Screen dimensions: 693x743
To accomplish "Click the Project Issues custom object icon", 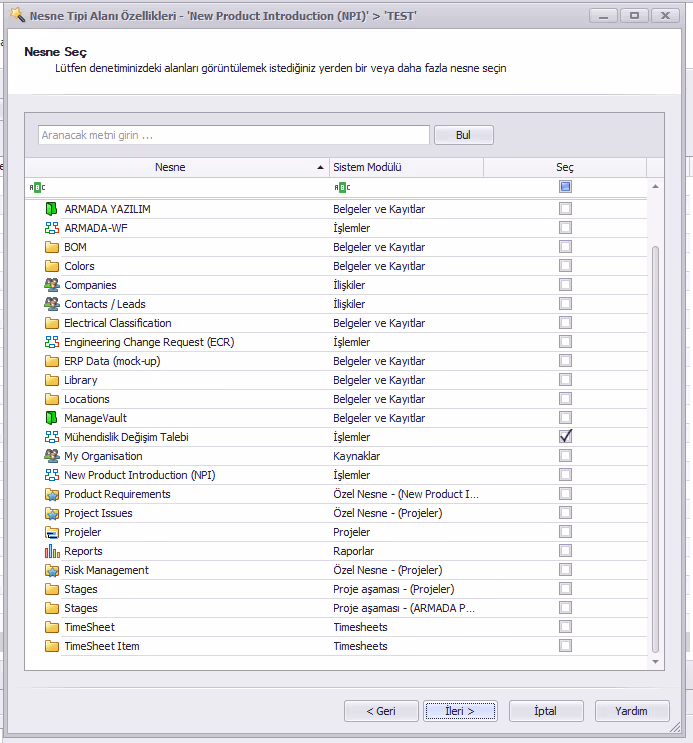I will 52,513.
